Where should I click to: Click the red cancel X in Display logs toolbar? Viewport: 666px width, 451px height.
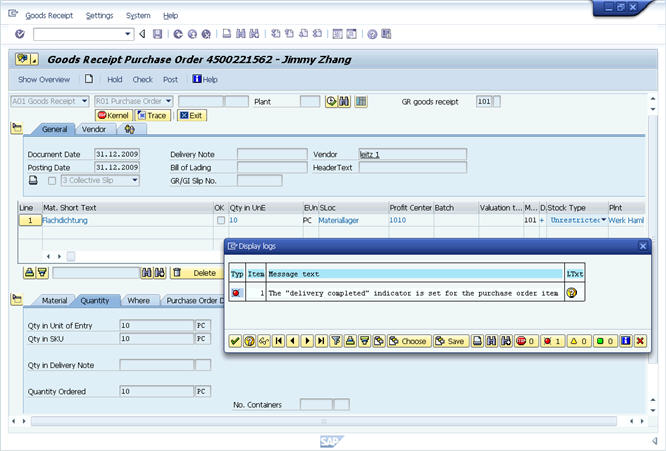click(640, 341)
